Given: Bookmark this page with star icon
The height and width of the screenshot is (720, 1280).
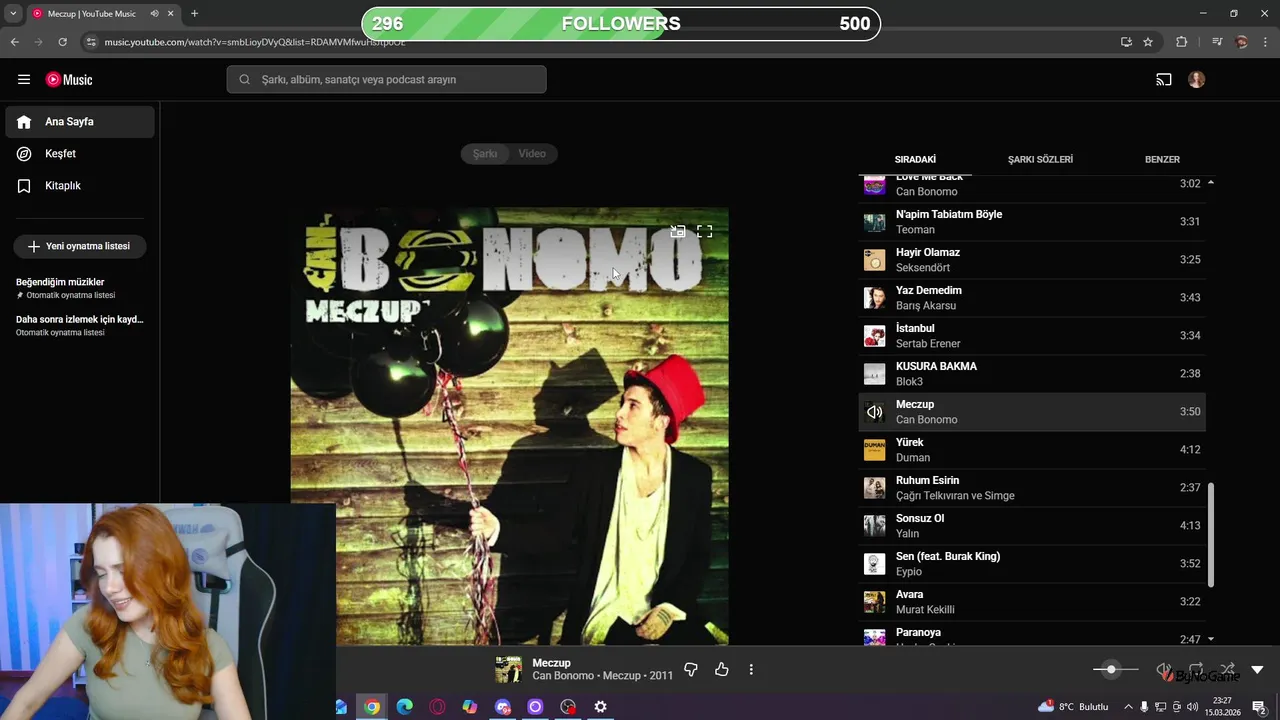Looking at the screenshot, I should coord(1148,42).
